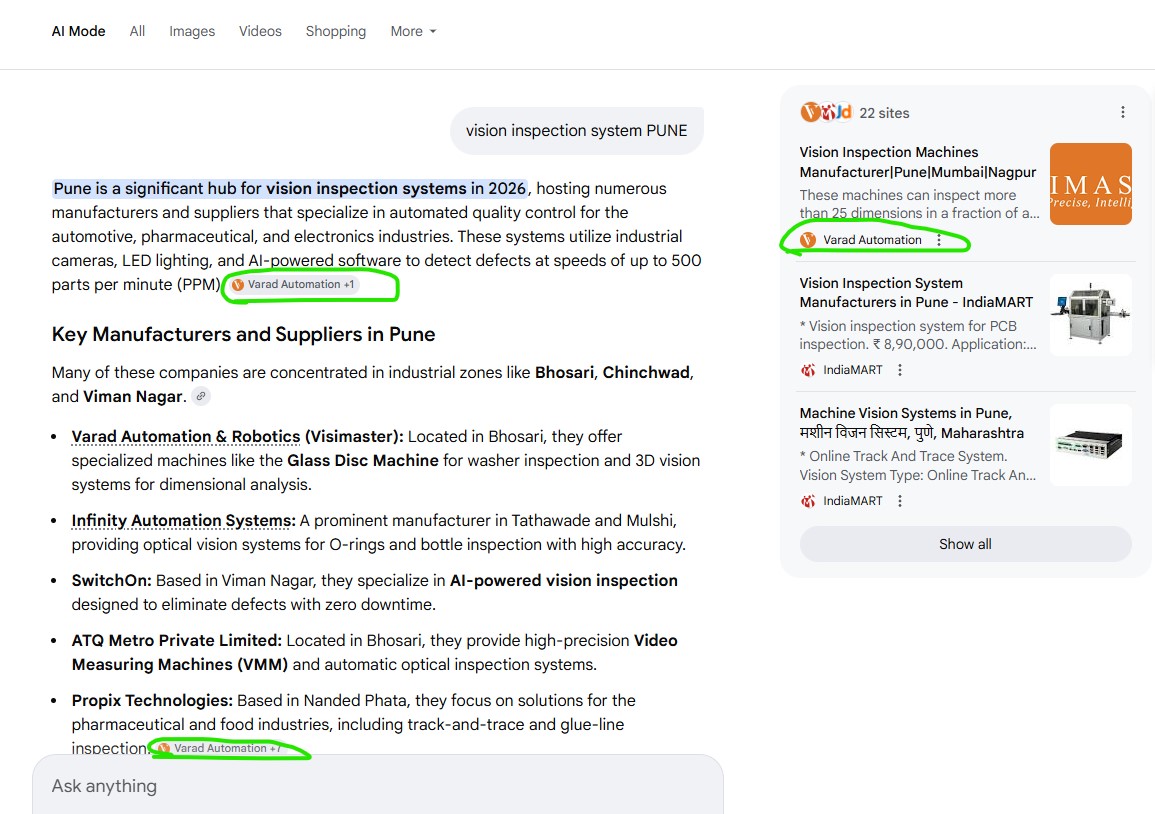Expand the Varad Automation +1 source chip
This screenshot has width=1155, height=814.
coord(293,285)
